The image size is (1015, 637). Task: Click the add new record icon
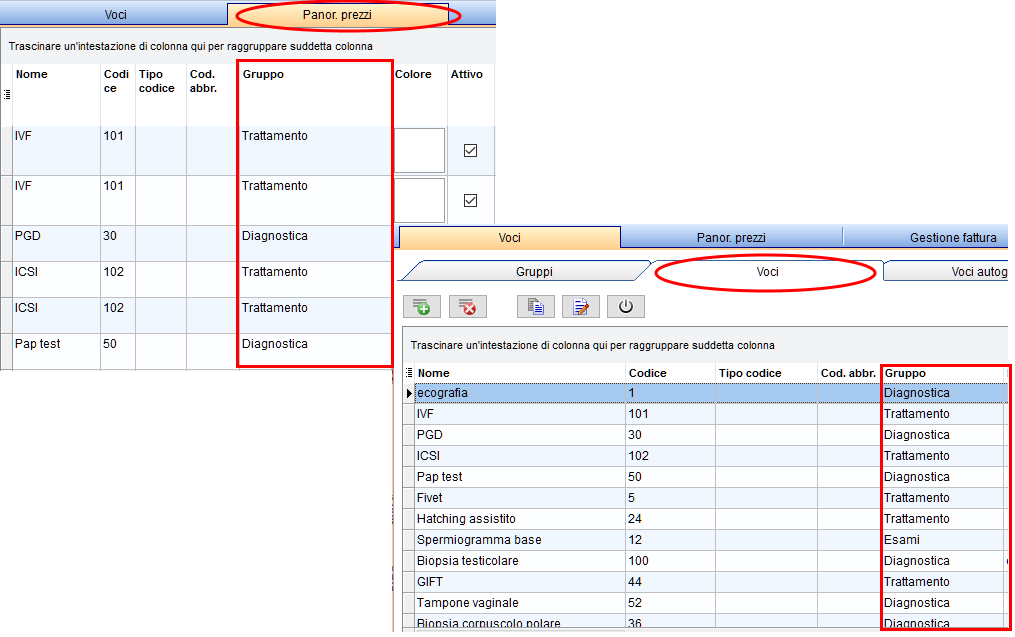point(422,306)
